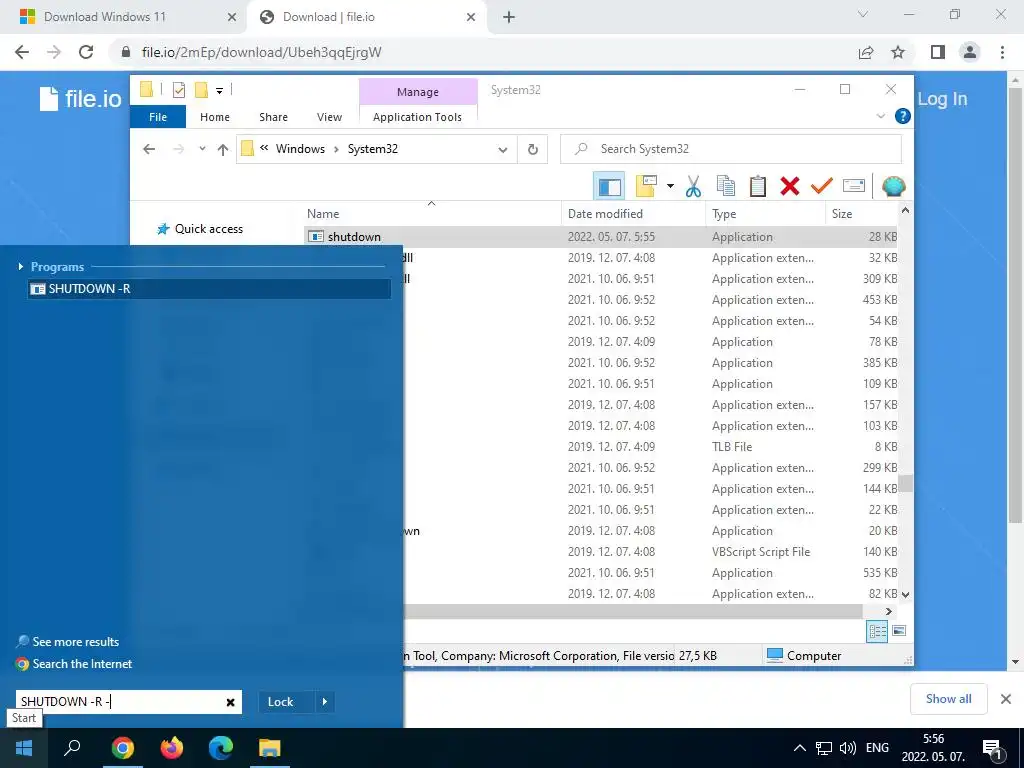Click the Cut scissors toolbar icon
1024x768 pixels.
(693, 186)
